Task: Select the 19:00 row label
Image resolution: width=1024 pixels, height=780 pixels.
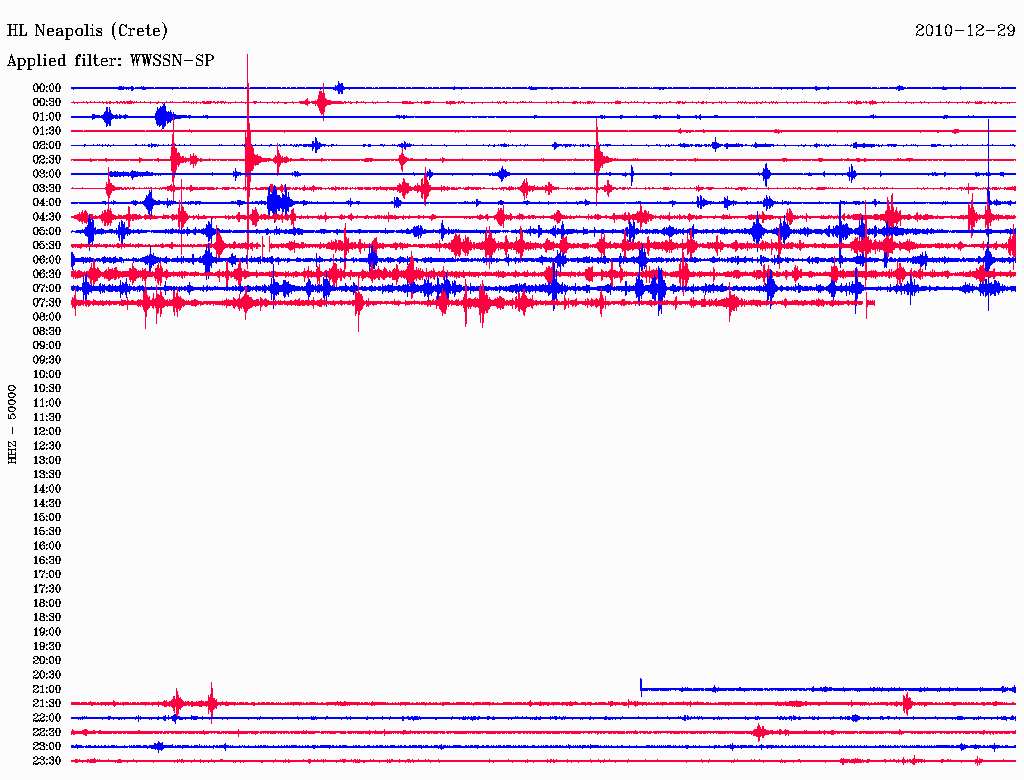Action: point(47,632)
